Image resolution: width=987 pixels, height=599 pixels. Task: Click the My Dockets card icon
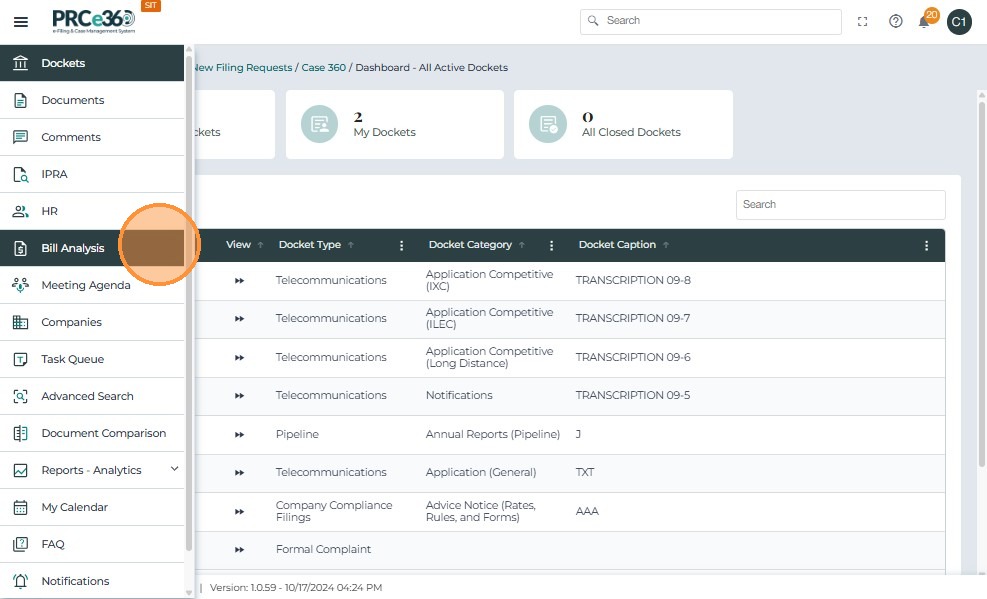[319, 124]
